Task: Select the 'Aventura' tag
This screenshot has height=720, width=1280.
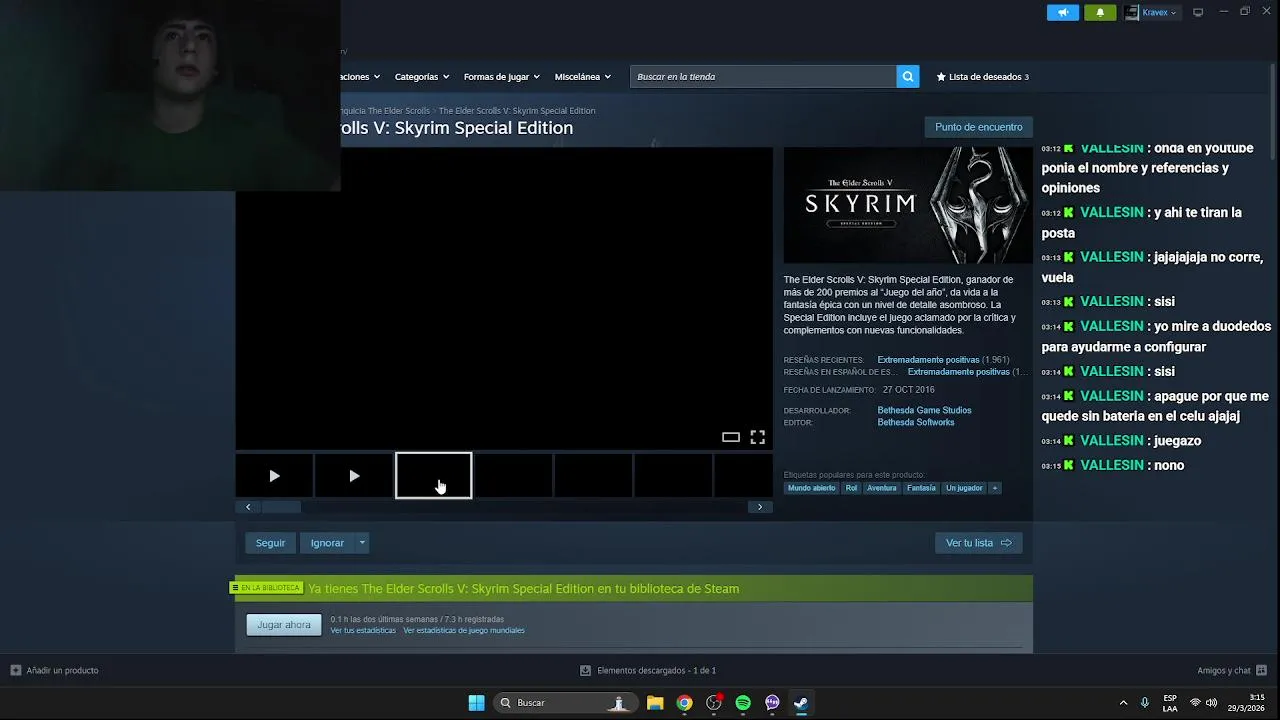Action: [x=882, y=488]
